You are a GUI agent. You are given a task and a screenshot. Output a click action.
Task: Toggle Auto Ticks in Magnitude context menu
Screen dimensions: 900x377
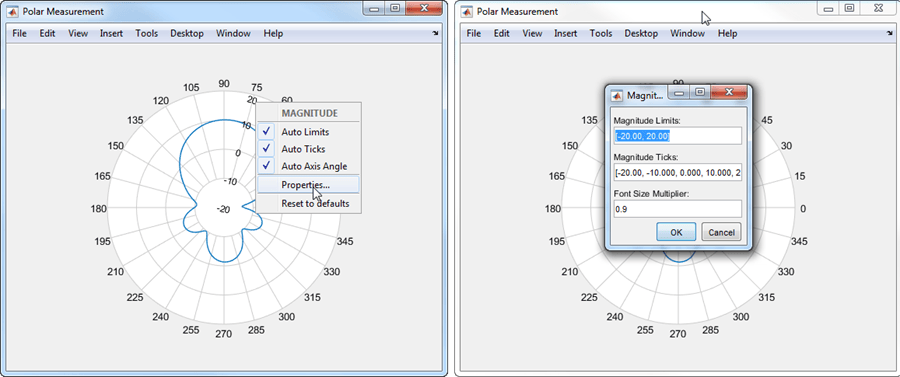coord(308,149)
